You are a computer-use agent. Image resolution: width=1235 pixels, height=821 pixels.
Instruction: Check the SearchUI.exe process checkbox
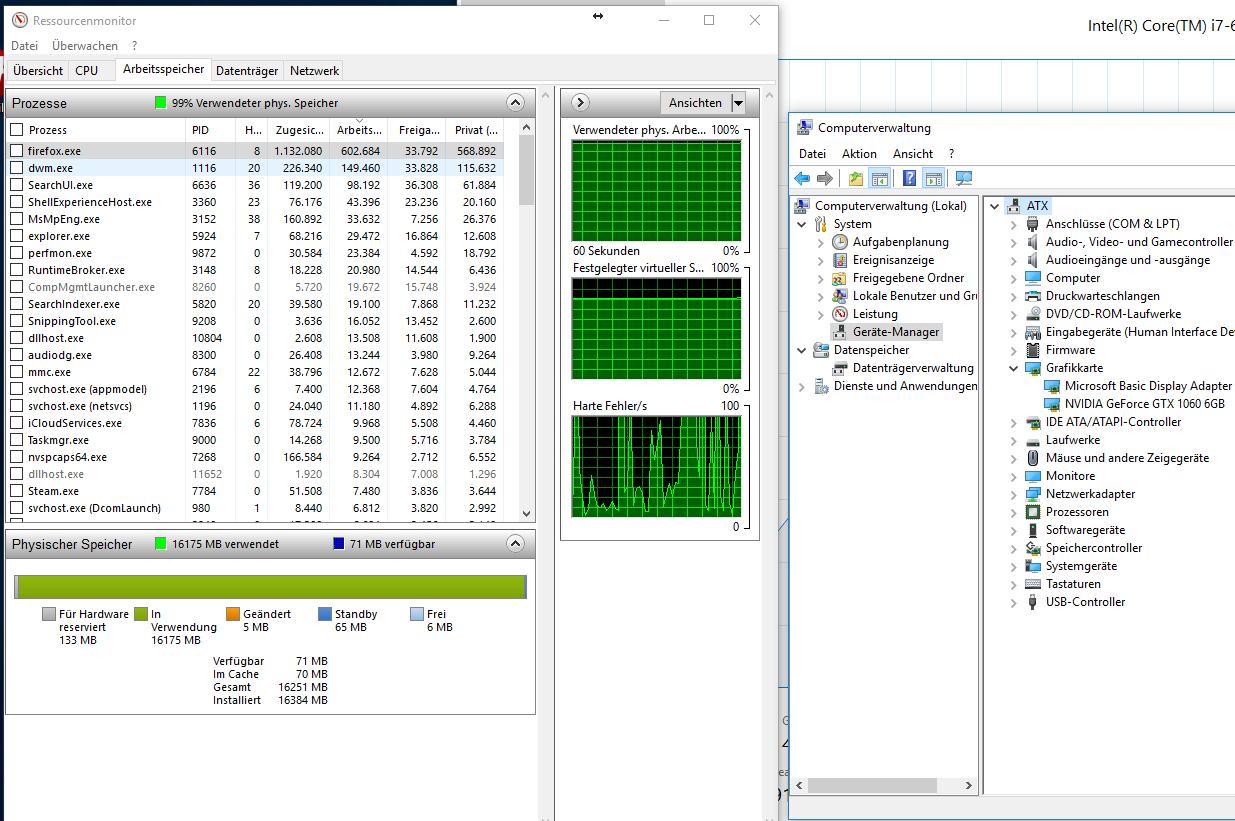16,185
